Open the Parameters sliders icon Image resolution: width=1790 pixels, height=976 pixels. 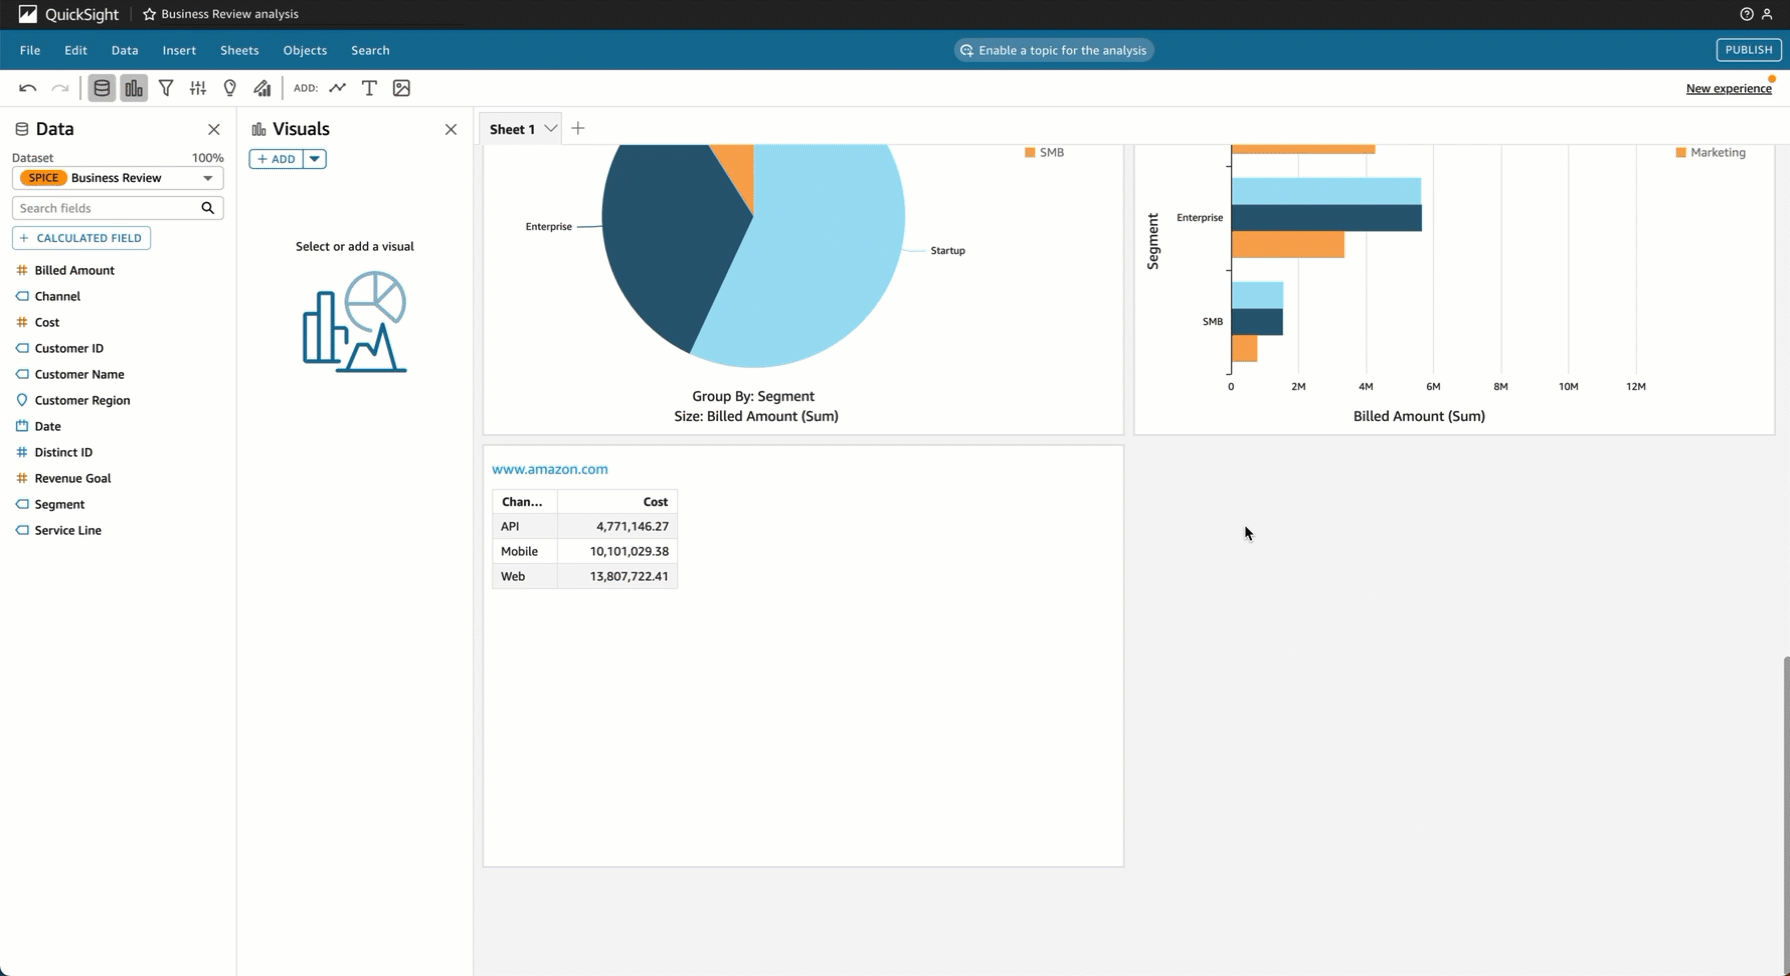pyautogui.click(x=198, y=88)
